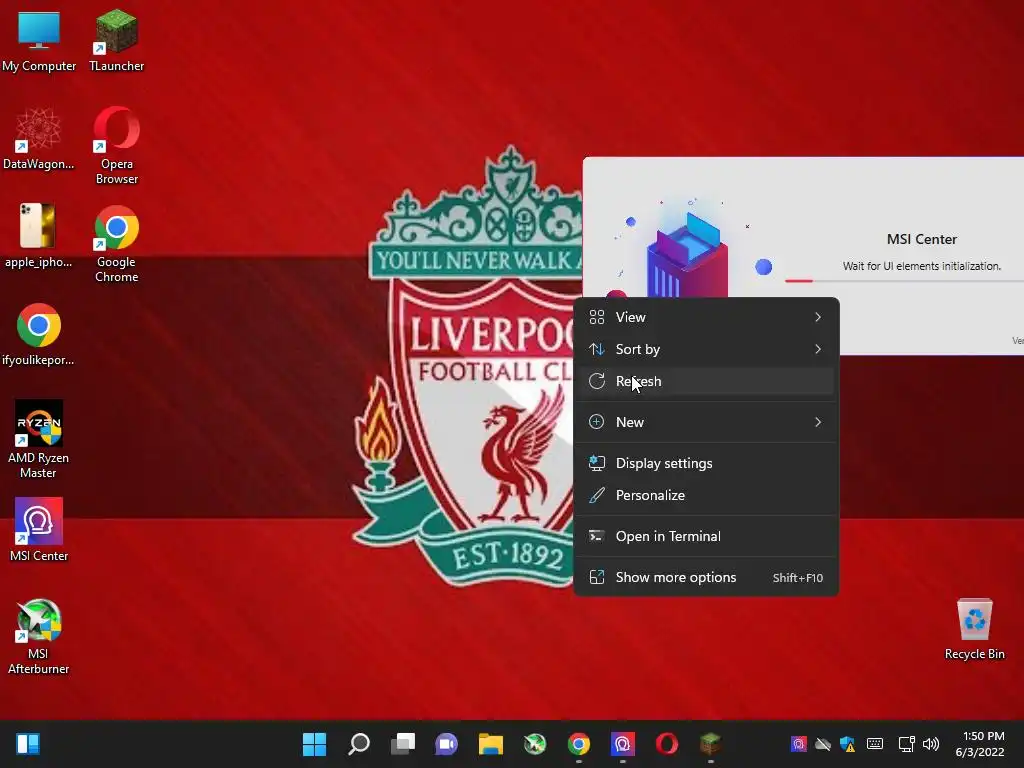This screenshot has height=768, width=1024.
Task: Open the View submenu in context menu
Action: pyautogui.click(x=706, y=317)
